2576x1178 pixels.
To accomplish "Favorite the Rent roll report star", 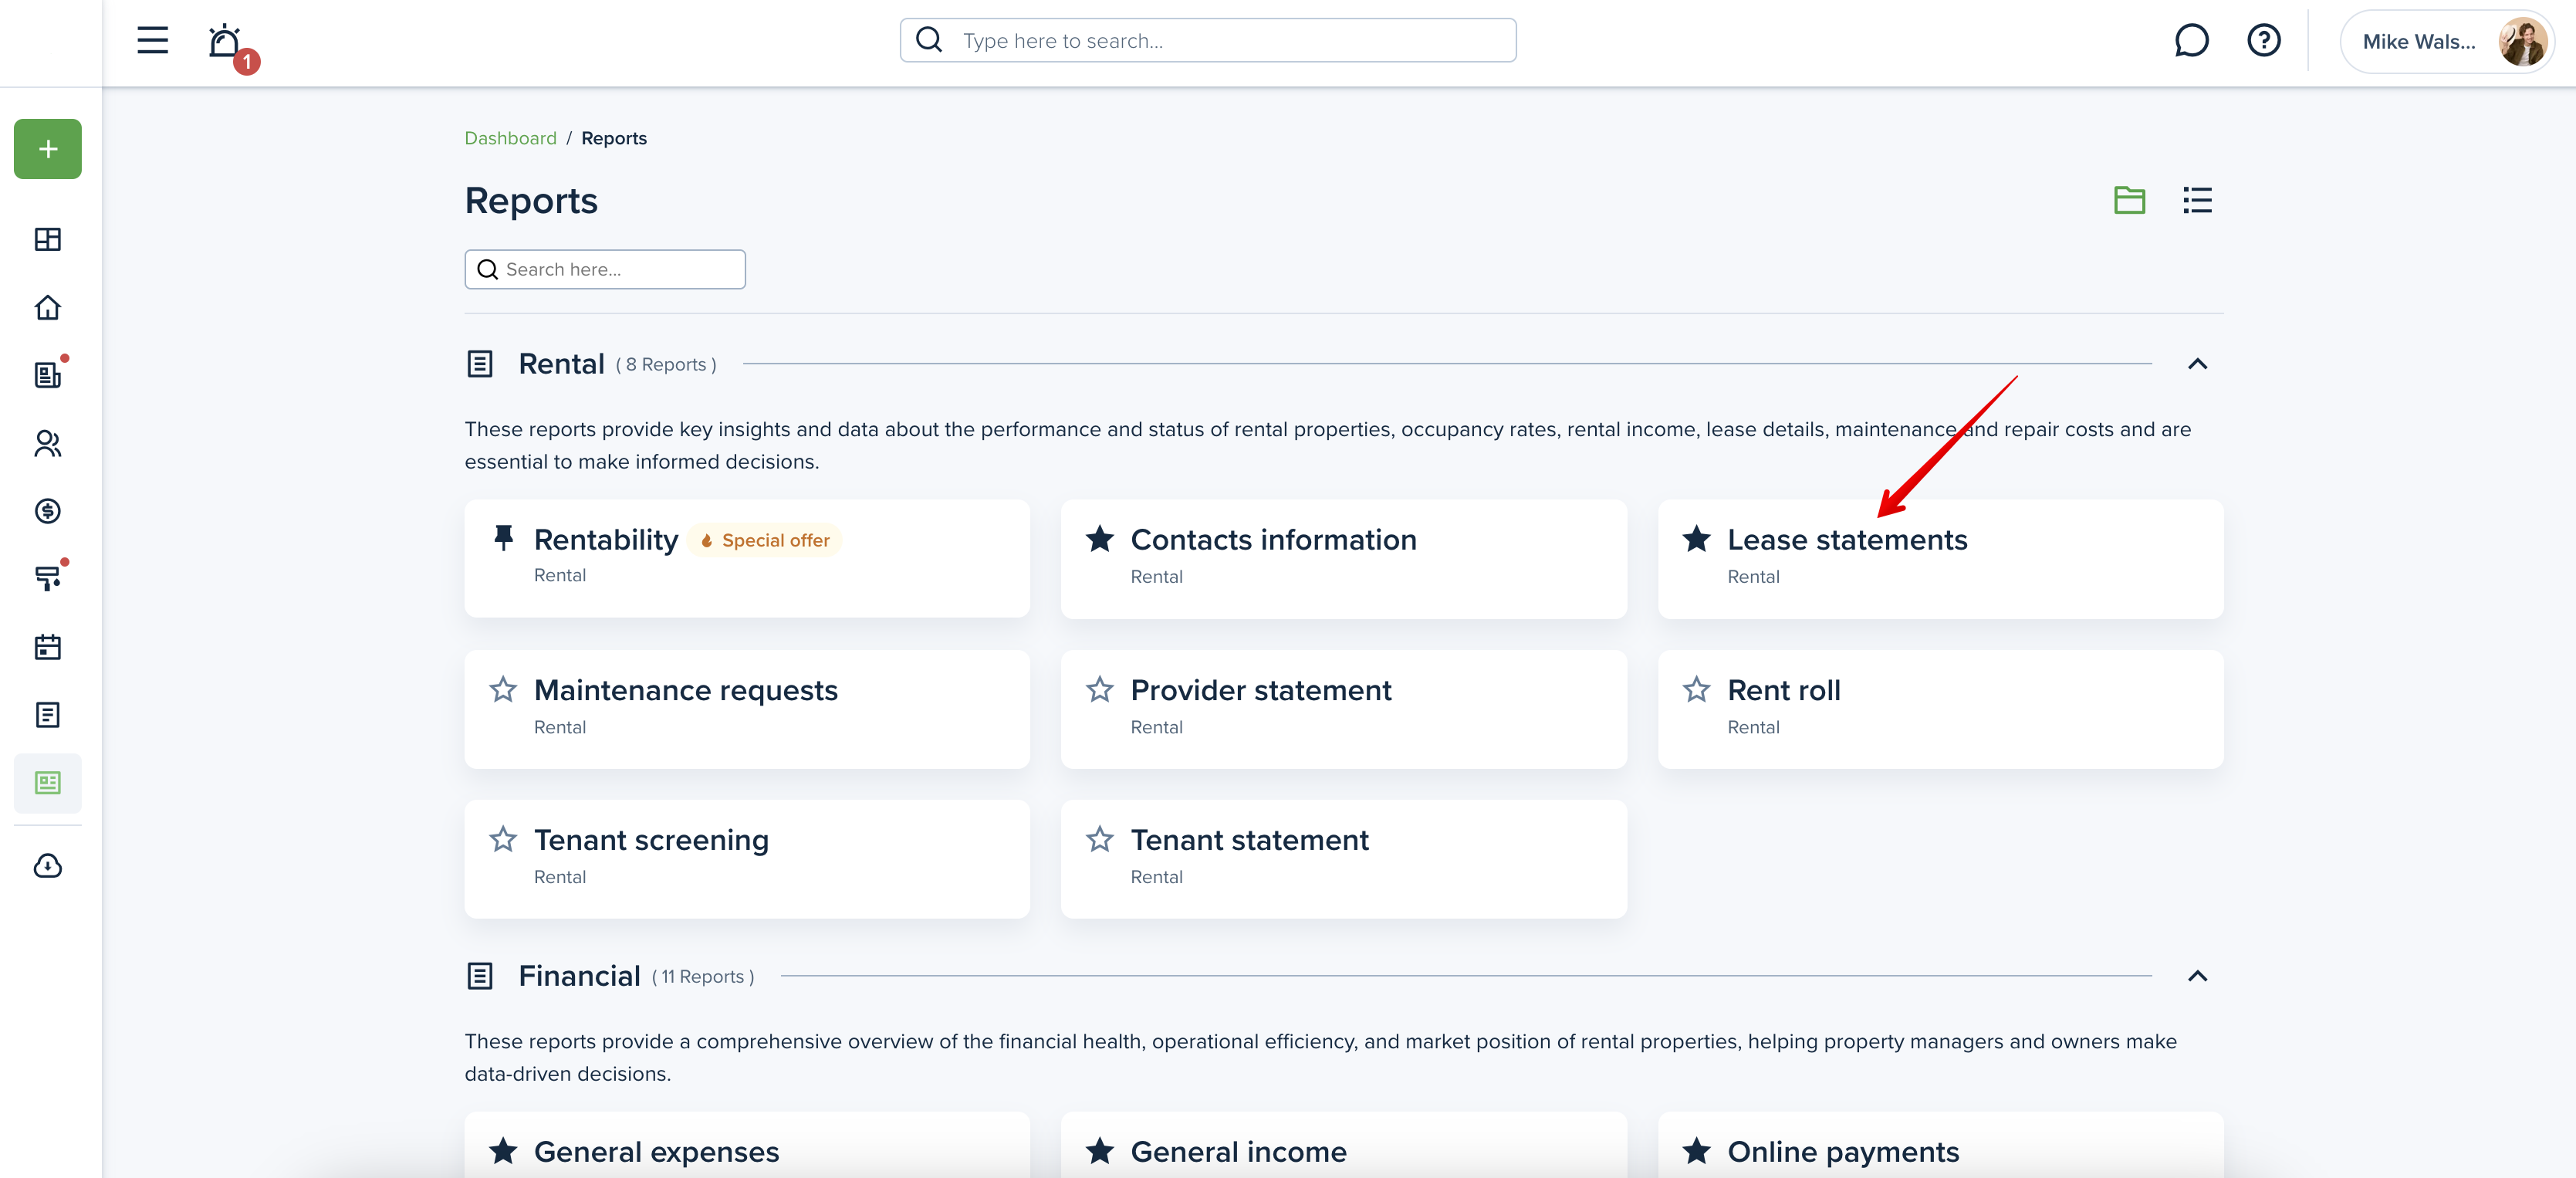I will (1697, 689).
